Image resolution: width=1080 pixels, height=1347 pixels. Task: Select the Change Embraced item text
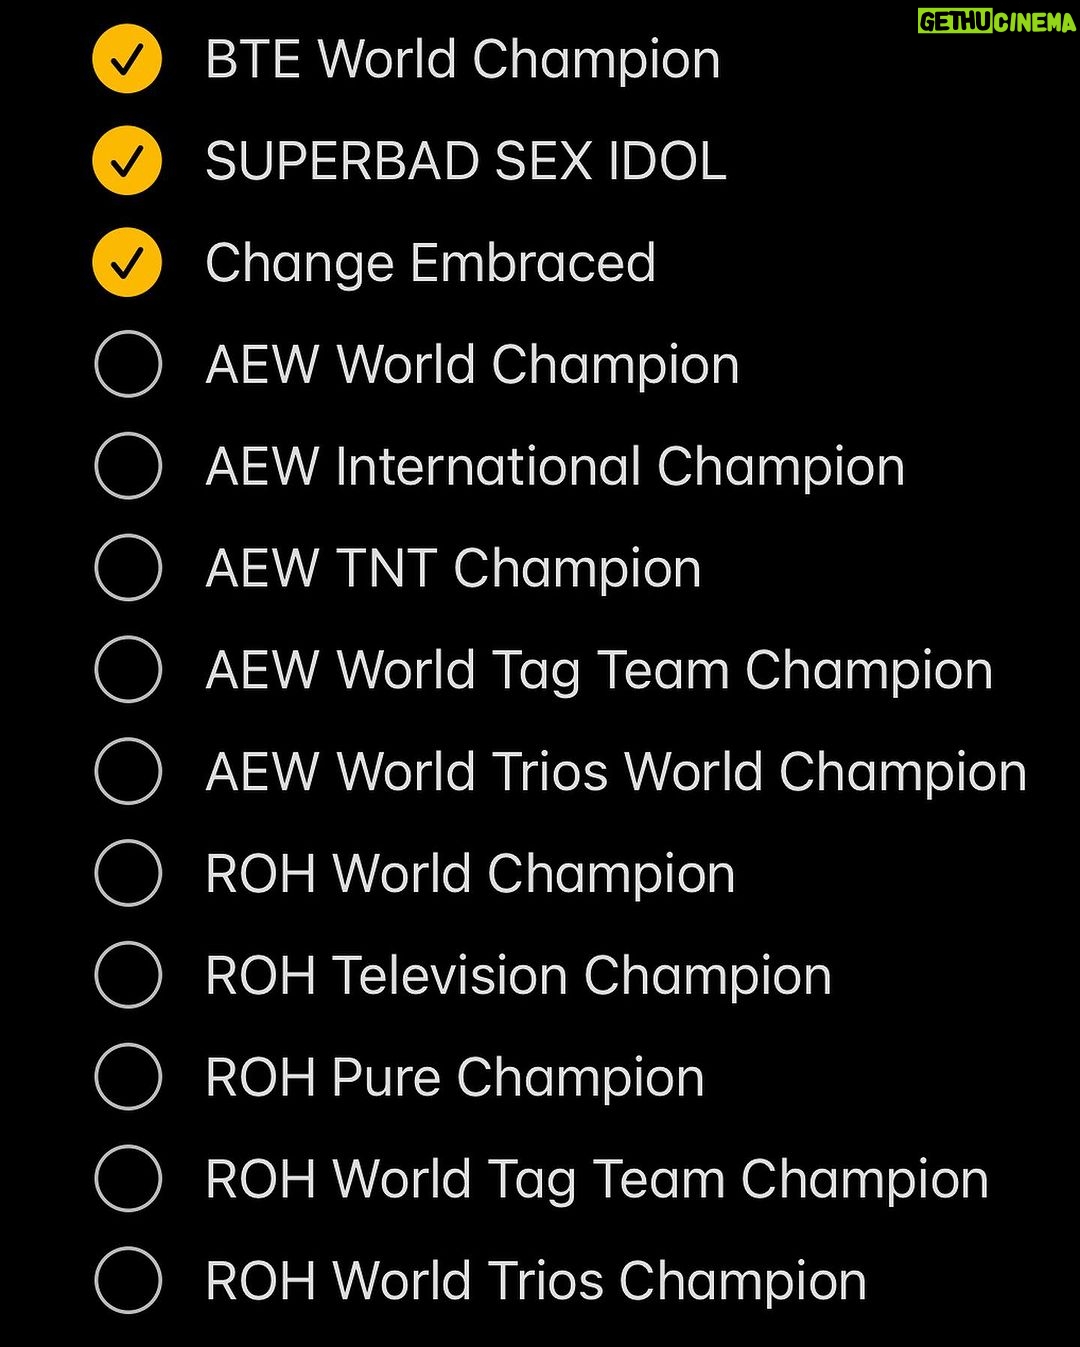tap(431, 264)
